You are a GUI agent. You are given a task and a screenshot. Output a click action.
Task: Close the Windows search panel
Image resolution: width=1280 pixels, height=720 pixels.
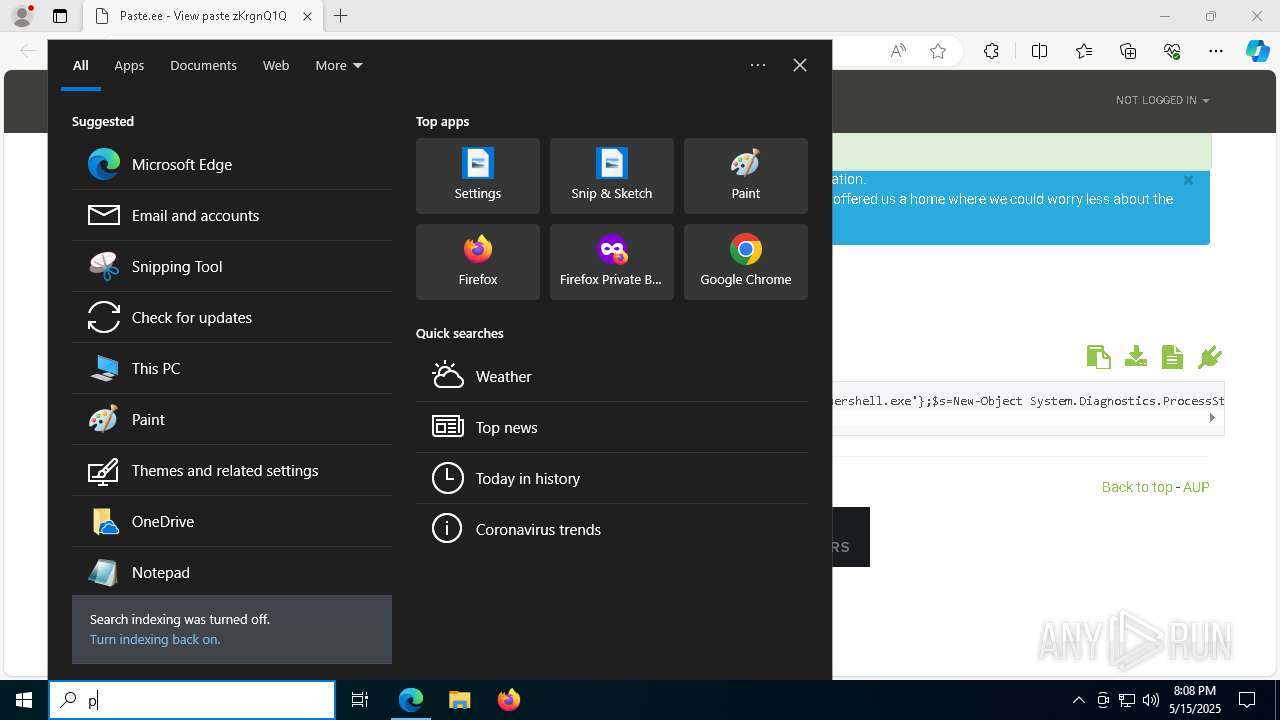pos(800,65)
